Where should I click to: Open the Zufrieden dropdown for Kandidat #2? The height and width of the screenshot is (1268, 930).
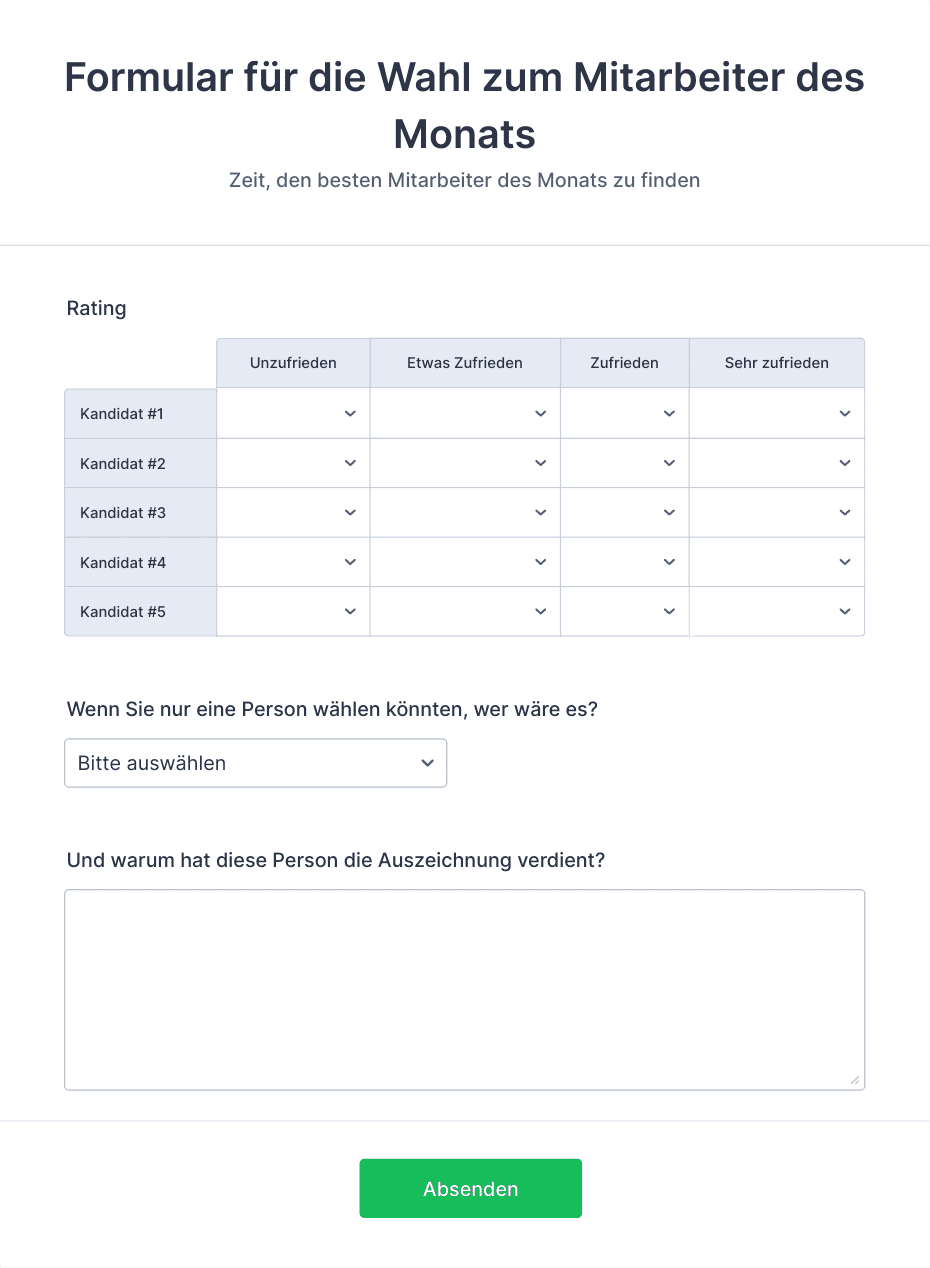[624, 463]
